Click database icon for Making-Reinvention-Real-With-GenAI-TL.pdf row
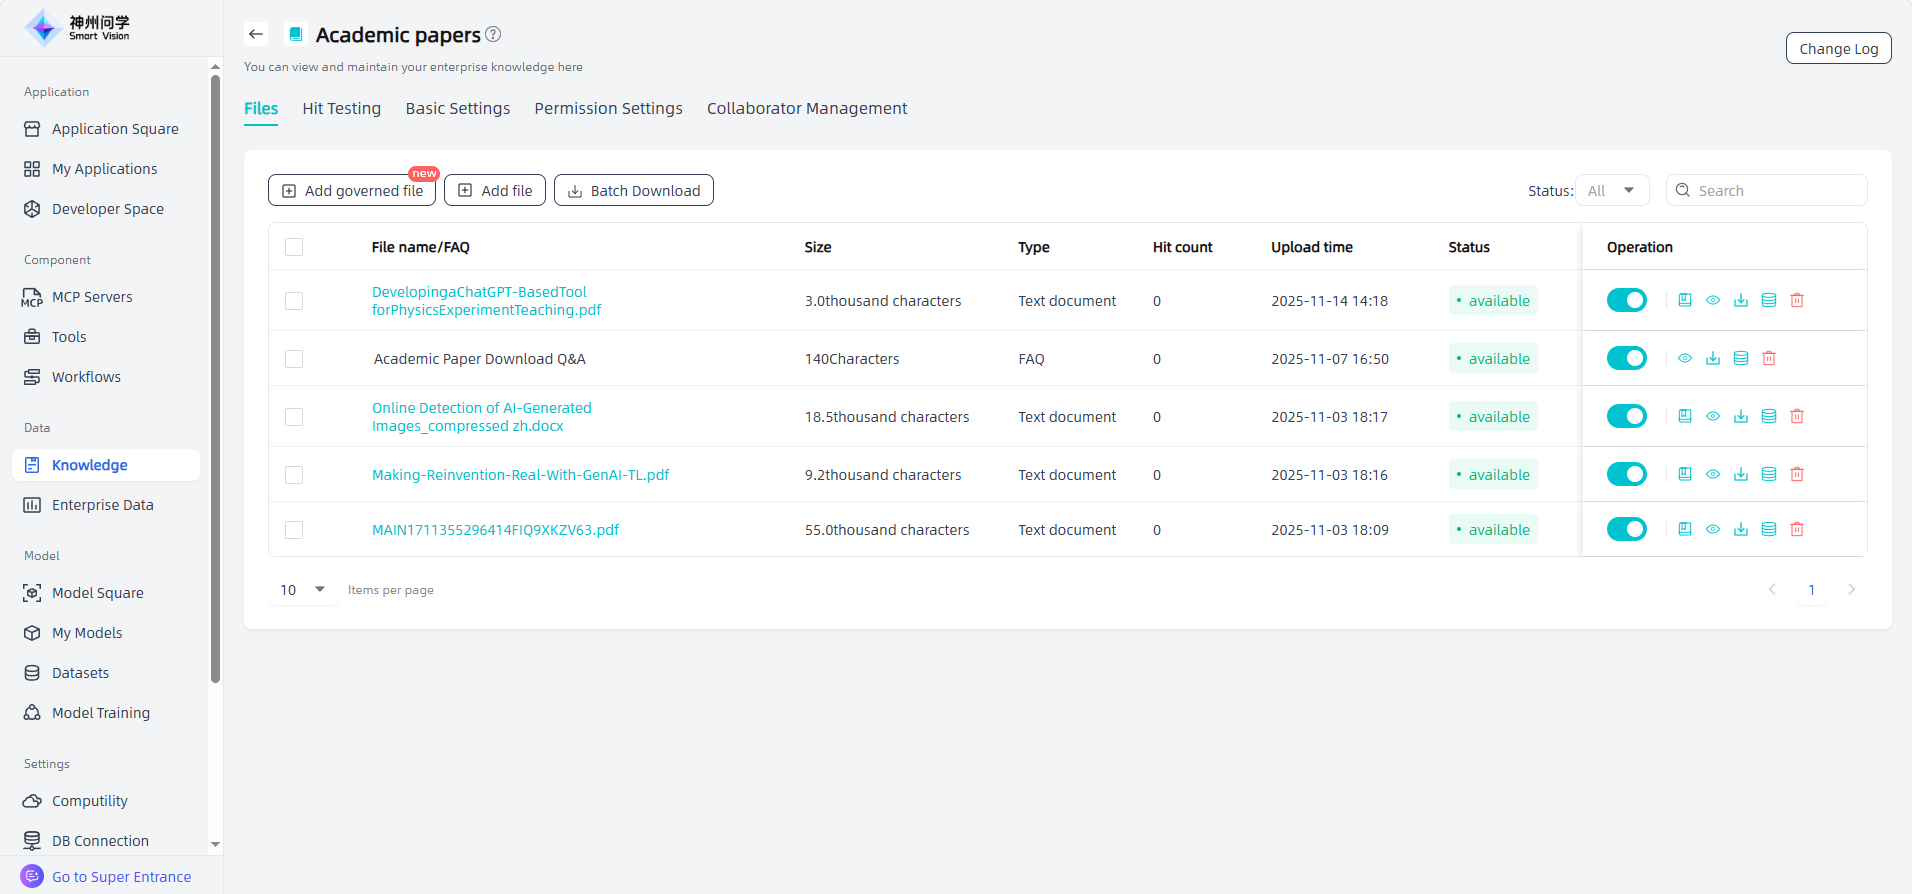Screen dimensions: 1912x894 coord(1768,474)
